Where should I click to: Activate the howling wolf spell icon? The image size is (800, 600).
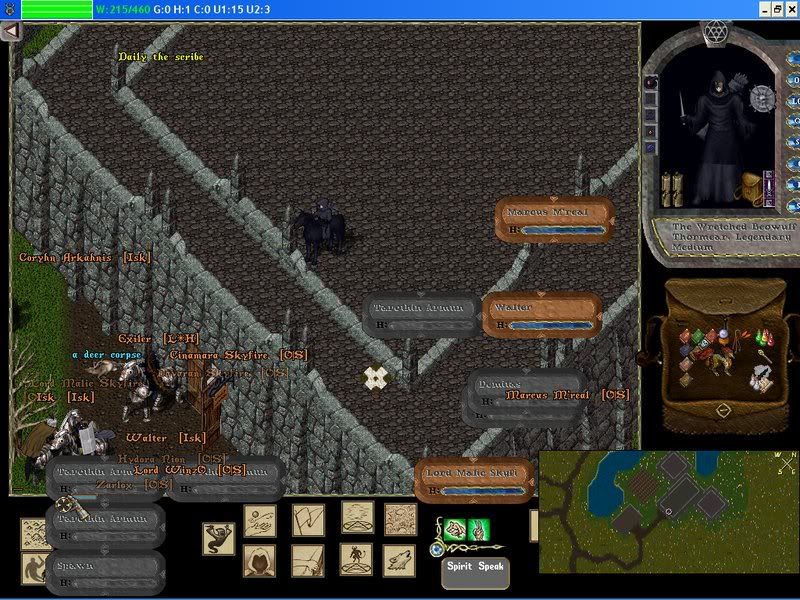click(x=399, y=561)
